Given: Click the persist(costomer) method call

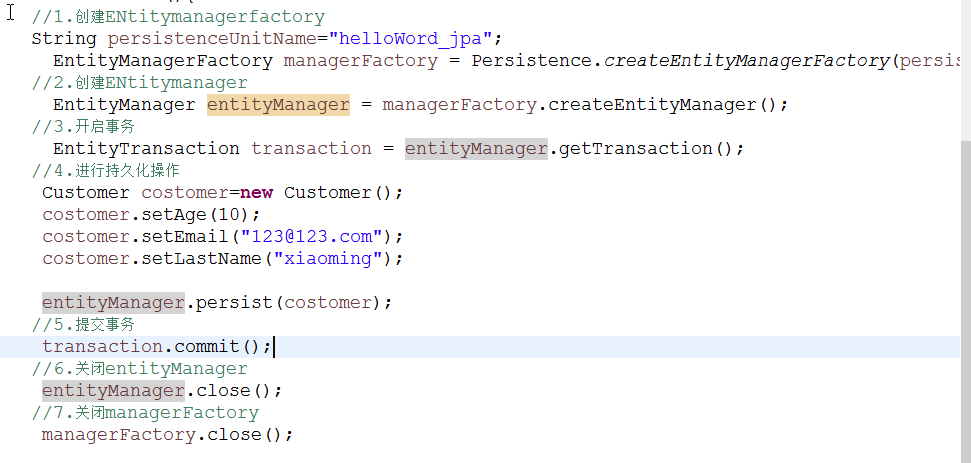Looking at the screenshot, I should 289,303.
